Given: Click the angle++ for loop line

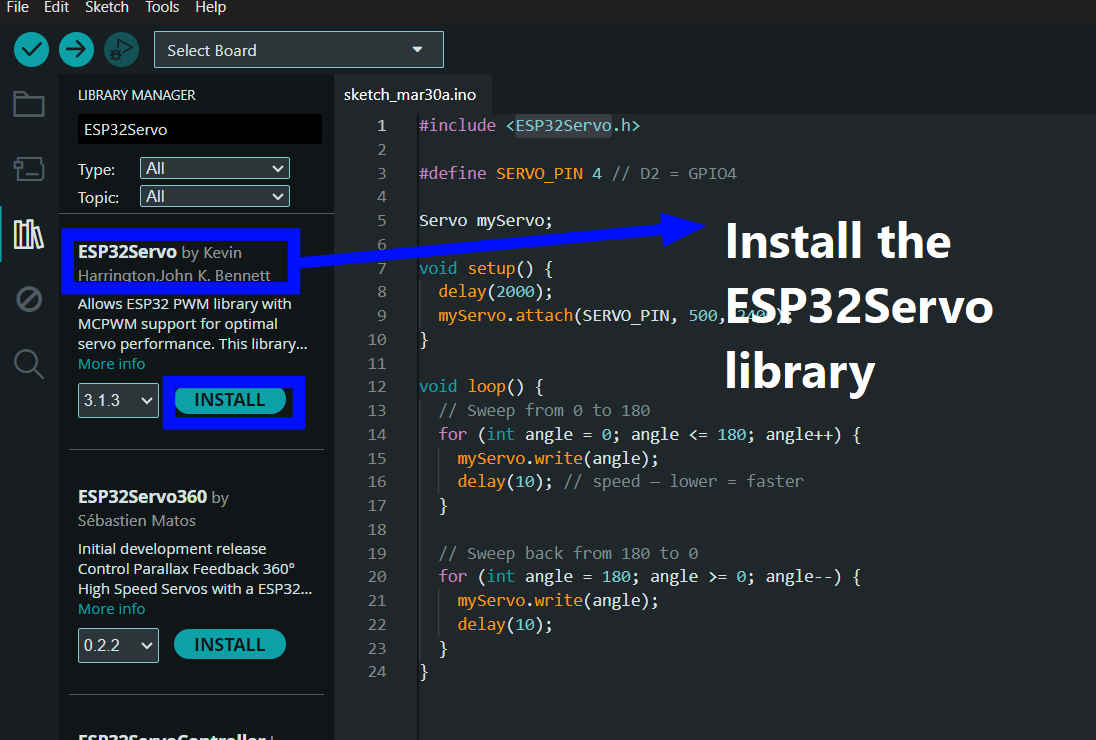Looking at the screenshot, I should 649,435.
